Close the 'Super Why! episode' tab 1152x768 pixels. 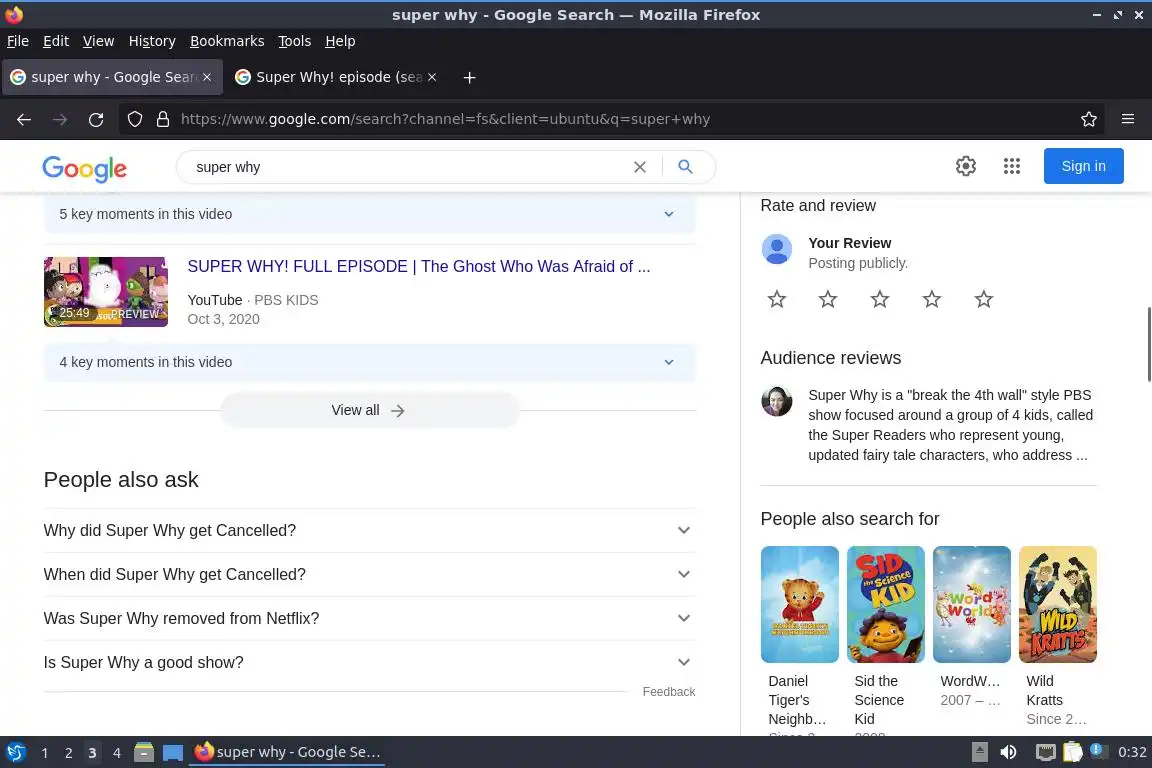pyautogui.click(x=432, y=77)
